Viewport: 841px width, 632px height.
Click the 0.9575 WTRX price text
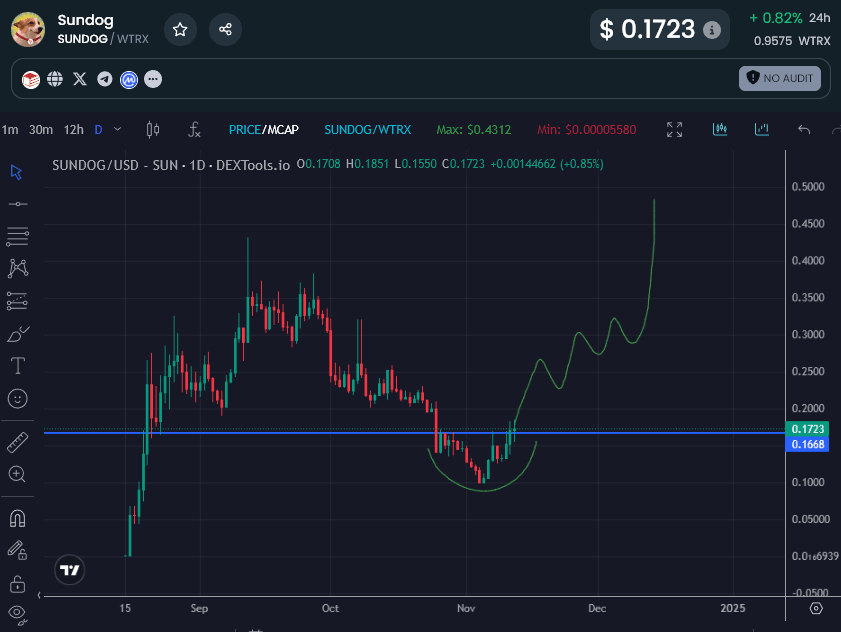tap(792, 41)
